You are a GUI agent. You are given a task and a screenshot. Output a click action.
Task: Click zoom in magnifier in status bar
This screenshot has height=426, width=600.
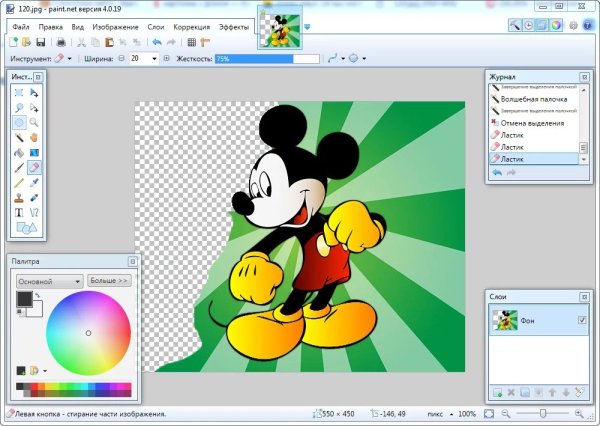(579, 414)
